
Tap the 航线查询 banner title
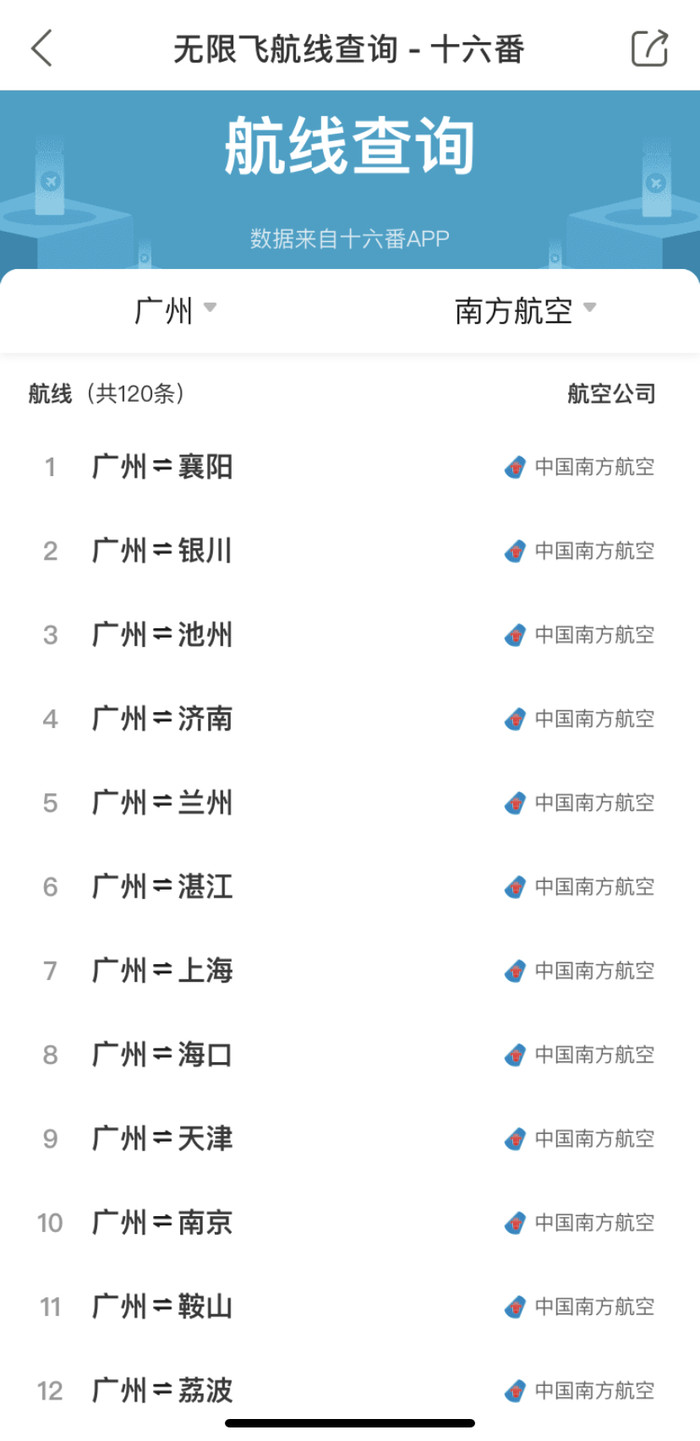point(349,147)
